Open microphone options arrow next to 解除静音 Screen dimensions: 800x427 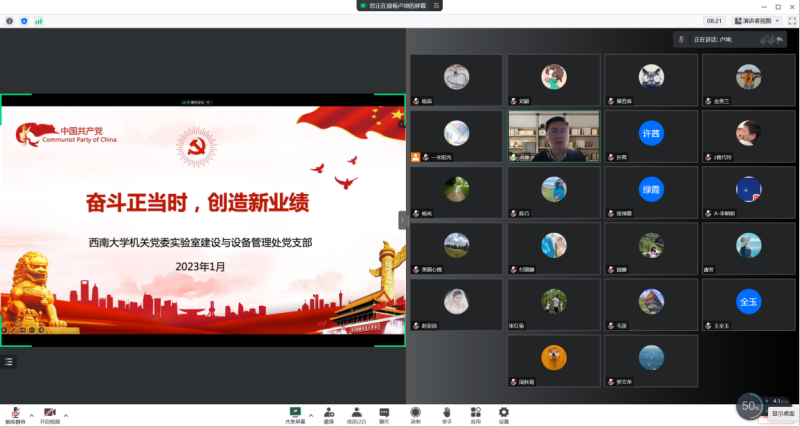tap(32, 415)
